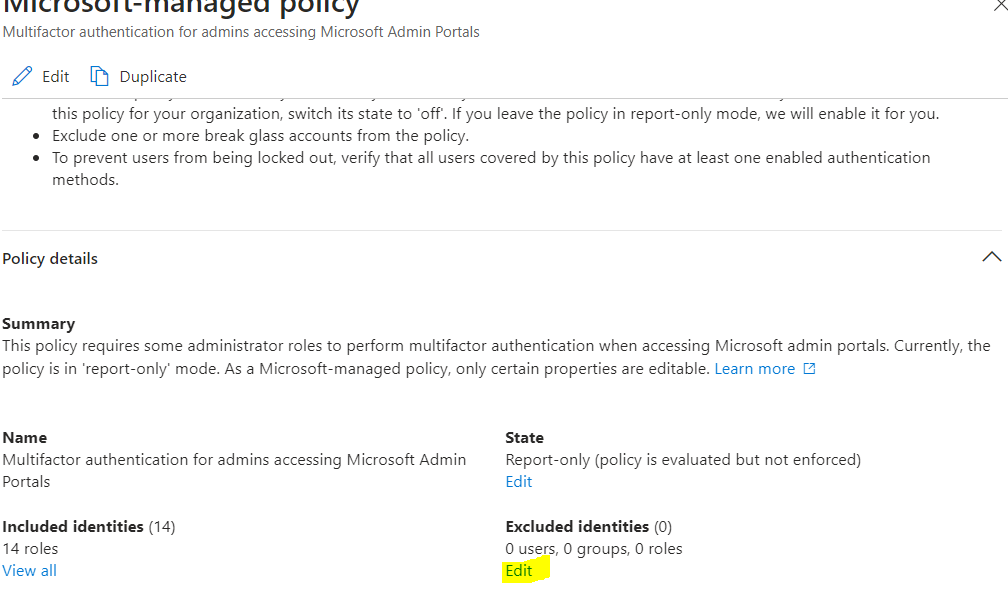The image size is (1008, 597).
Task: Select the Summary heading text
Action: (39, 324)
